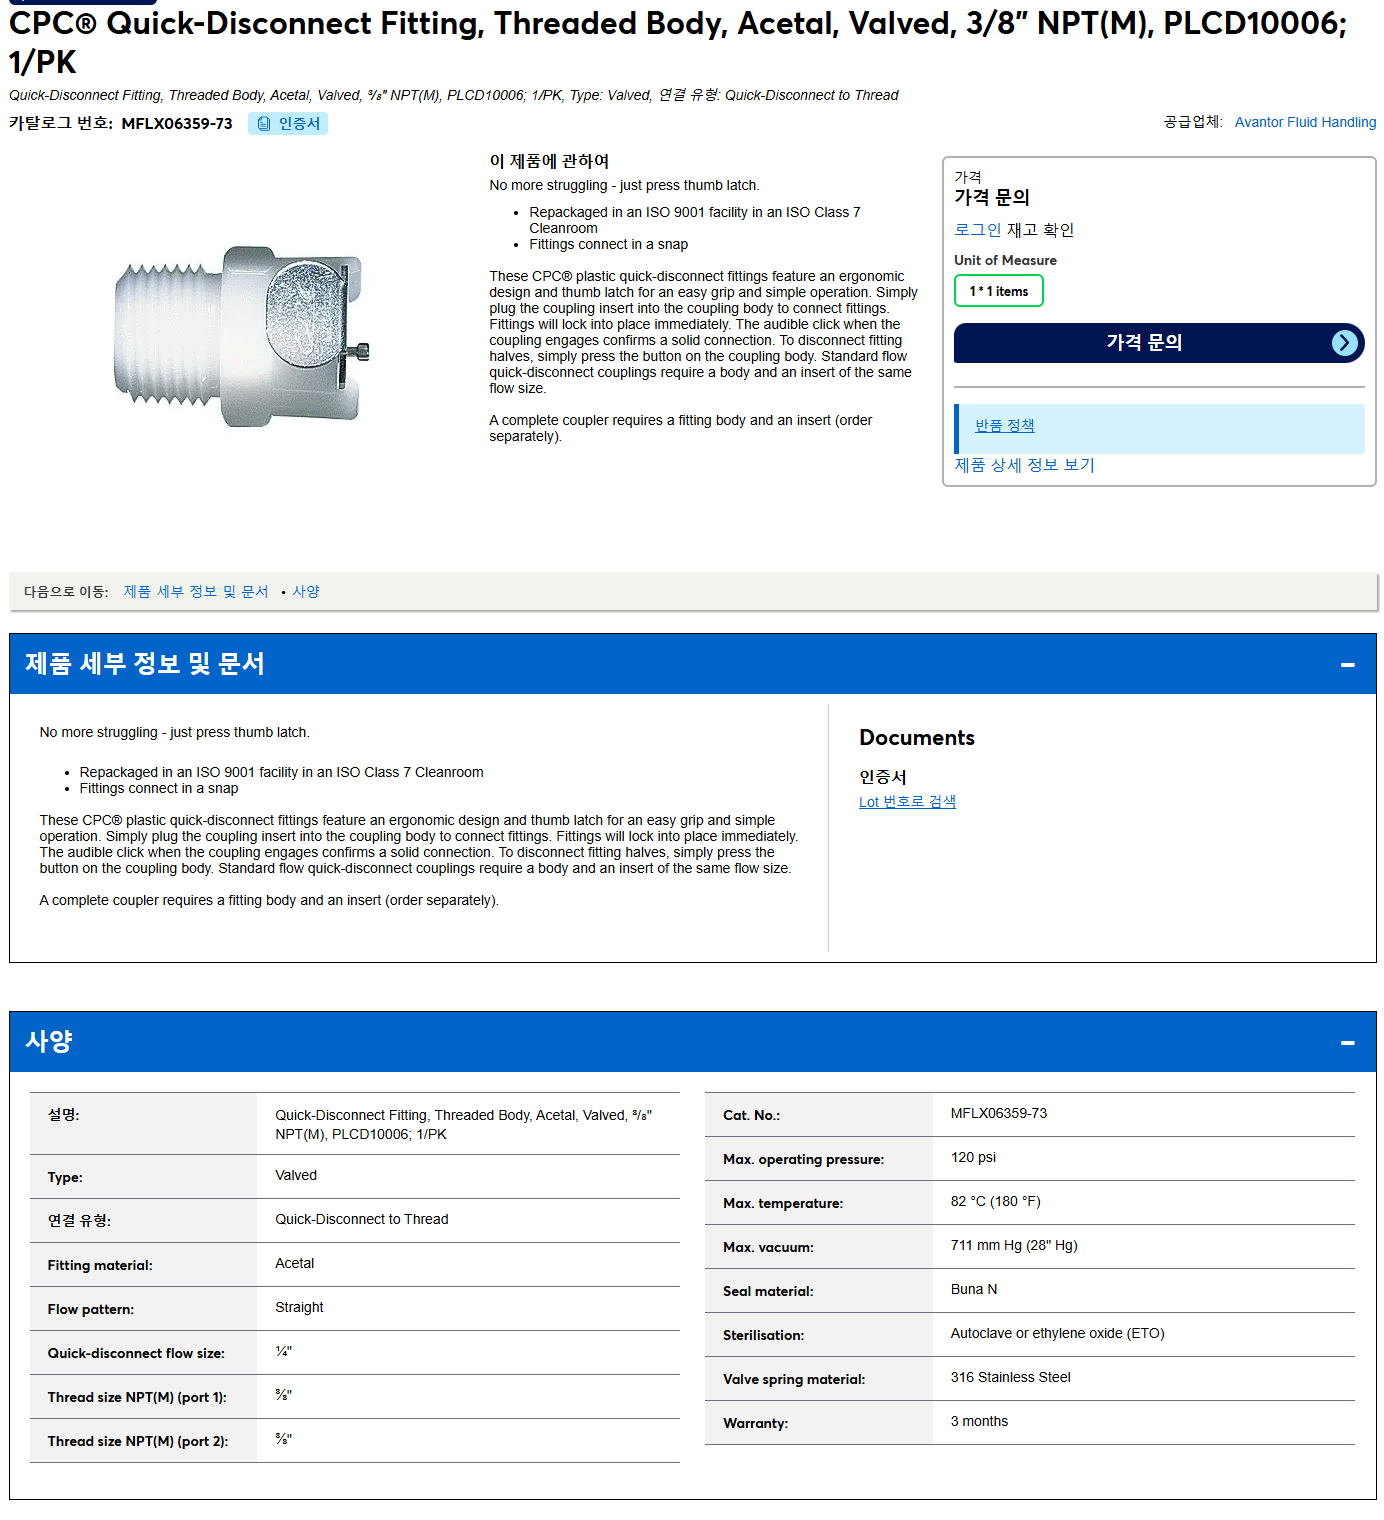Click the 'Warranty' value 3 months

pos(979,1422)
